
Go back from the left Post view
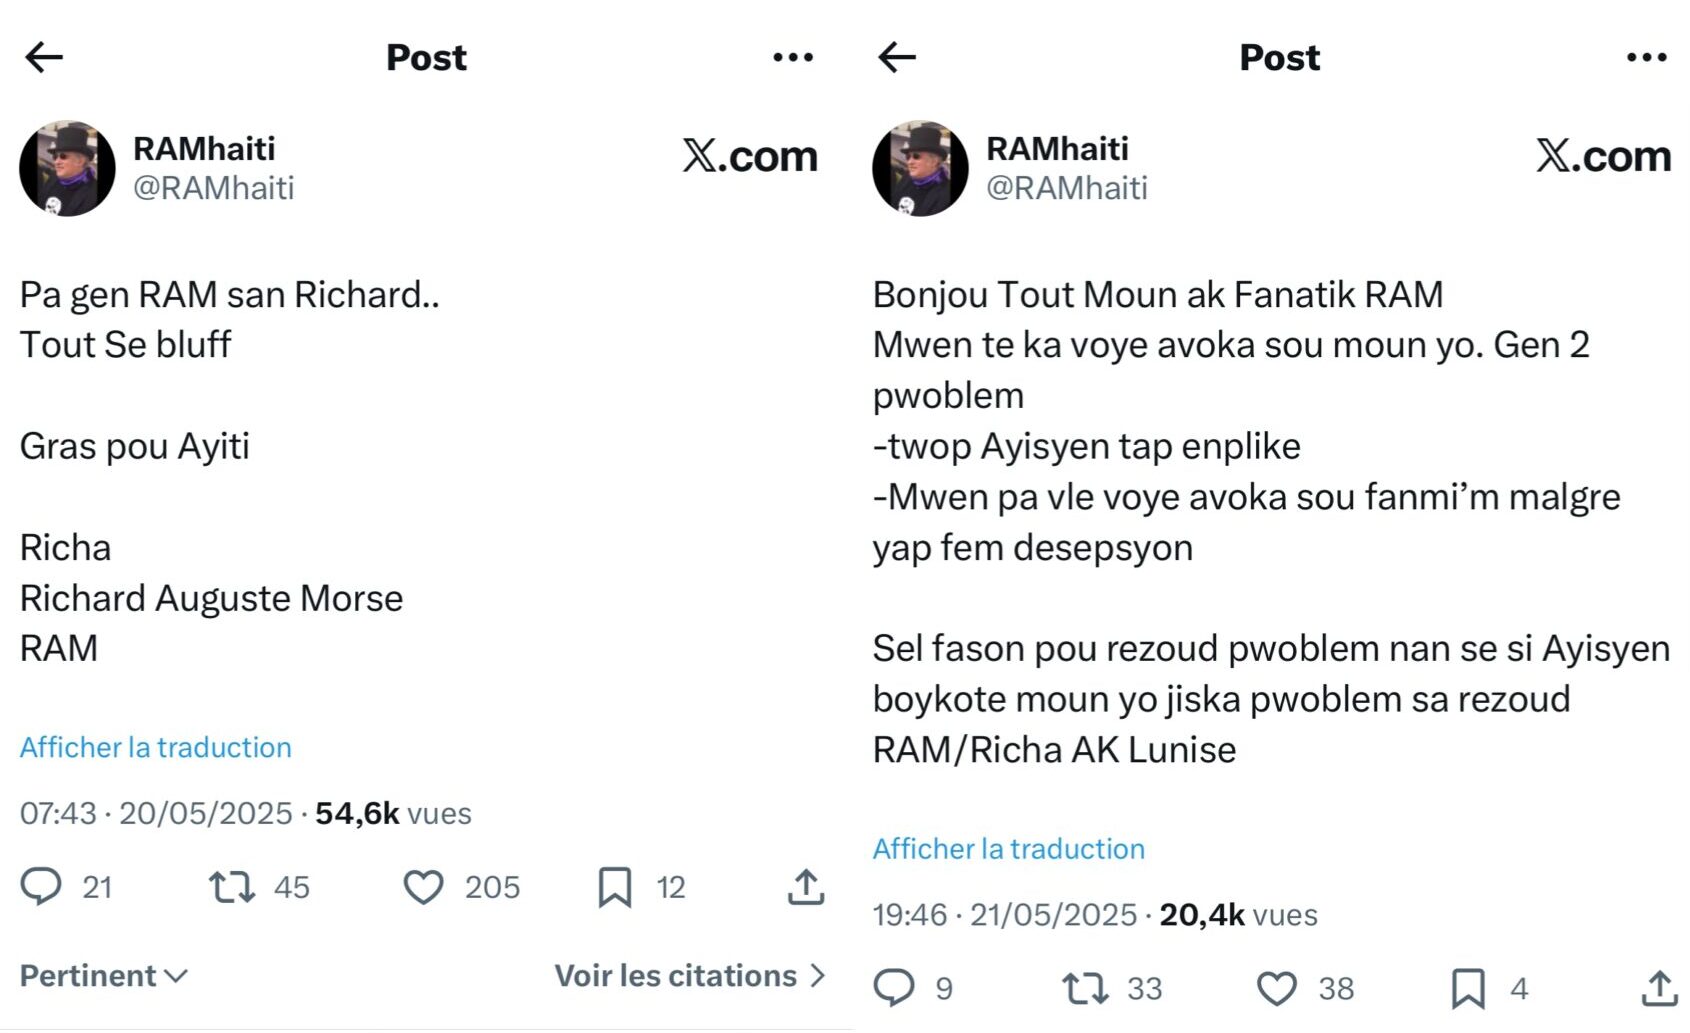tap(42, 57)
